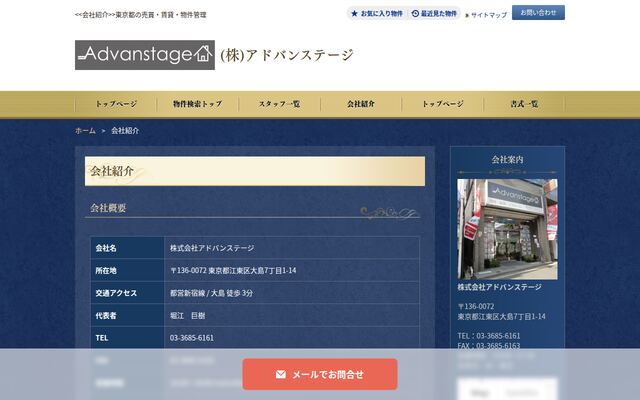Screen dimensions: 640x400
Task: Click the 会社紹介 gold banner heading
Action: (x=255, y=171)
